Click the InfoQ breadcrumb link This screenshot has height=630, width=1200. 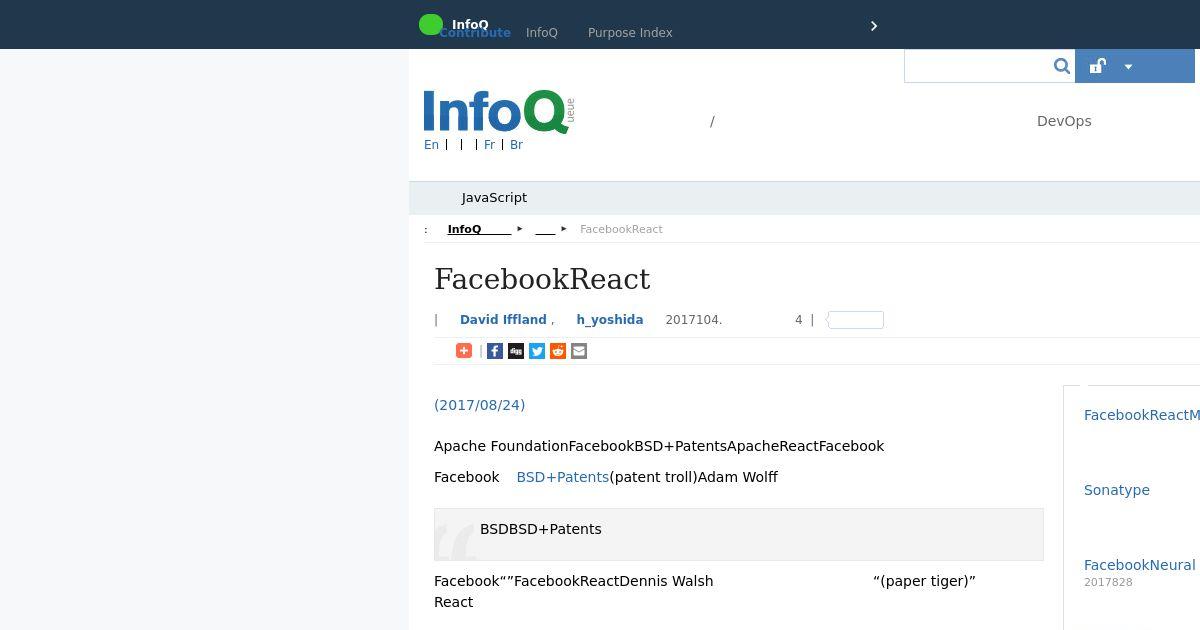click(x=479, y=229)
